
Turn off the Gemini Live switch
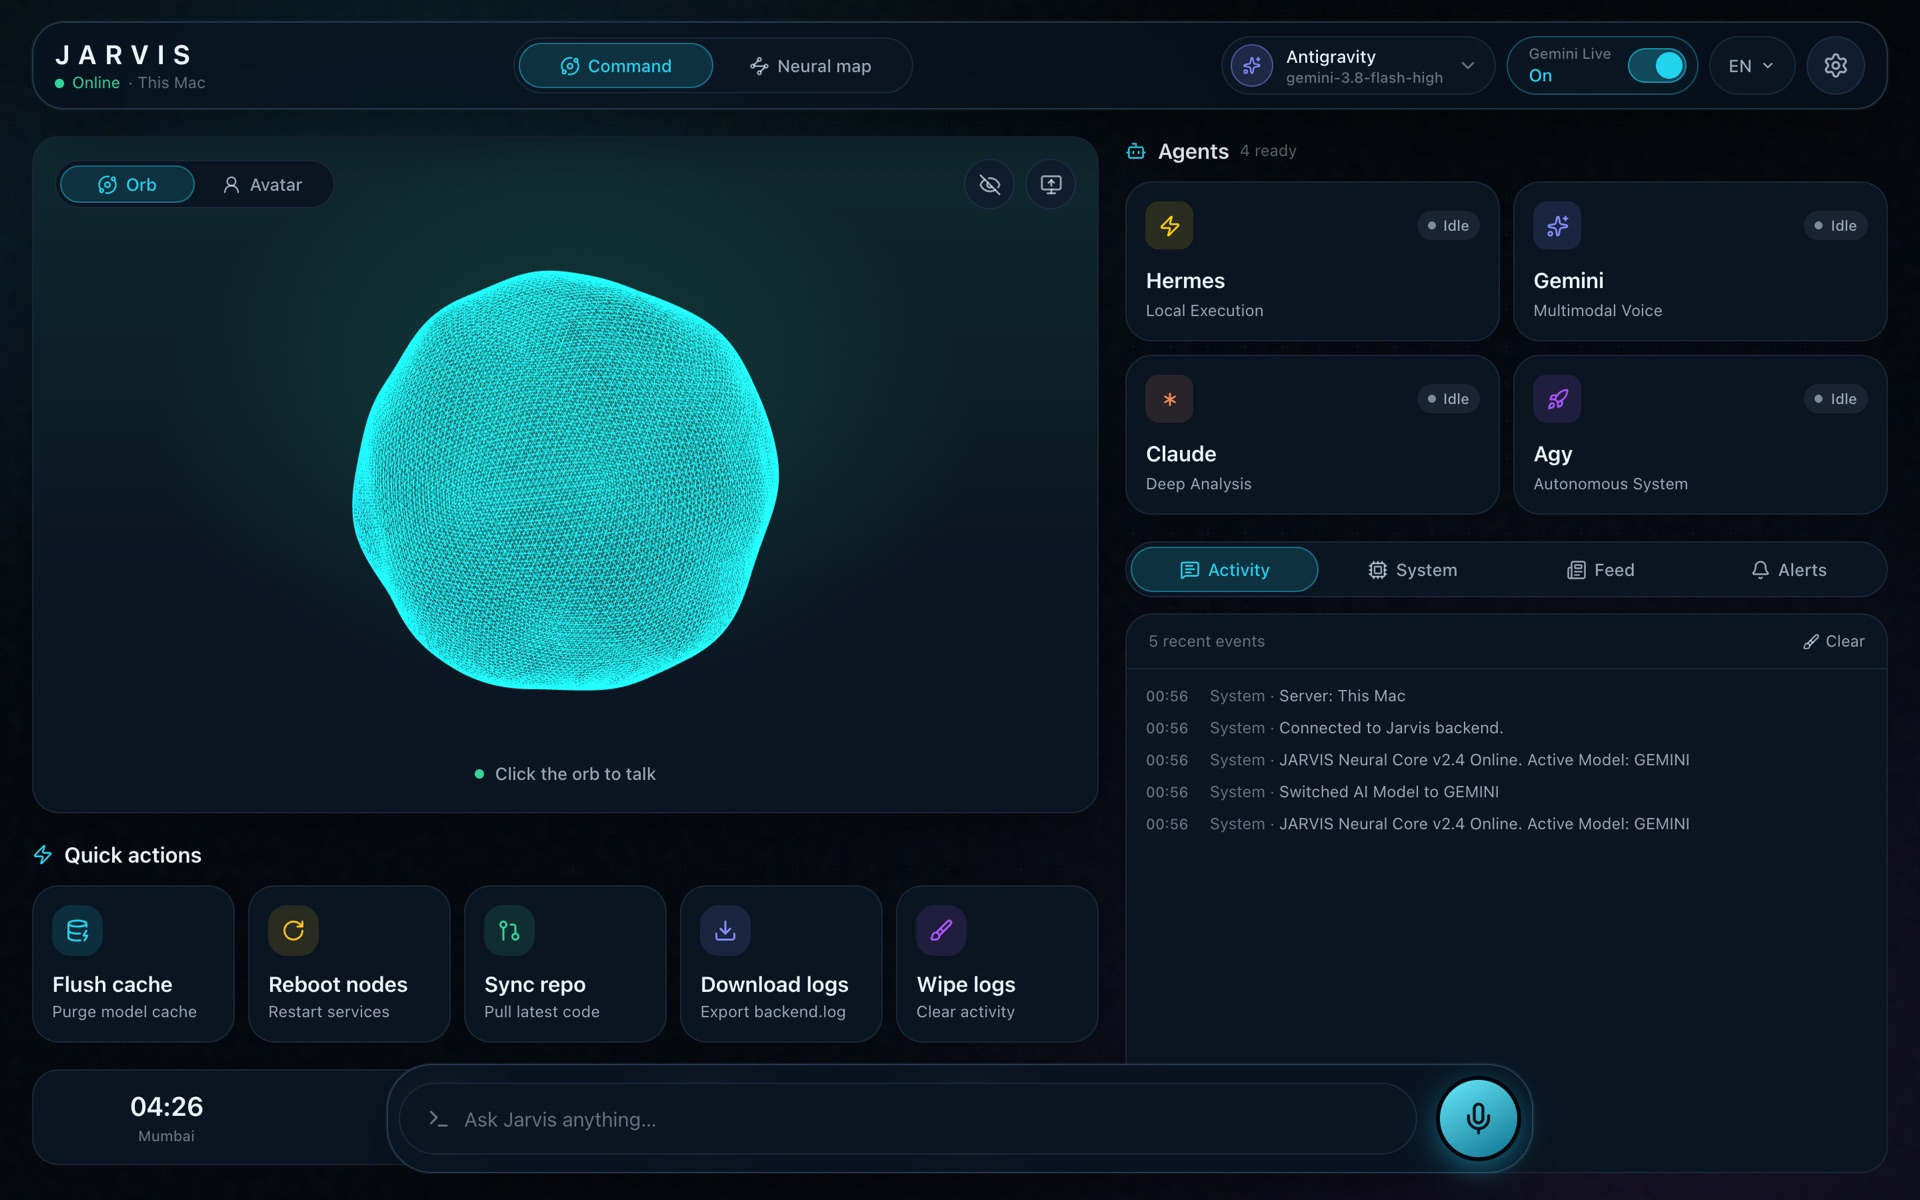click(1657, 66)
